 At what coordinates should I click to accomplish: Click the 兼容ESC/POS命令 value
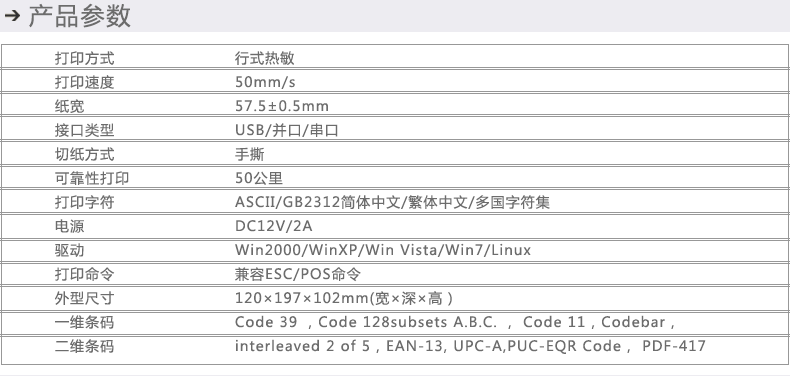(298, 274)
